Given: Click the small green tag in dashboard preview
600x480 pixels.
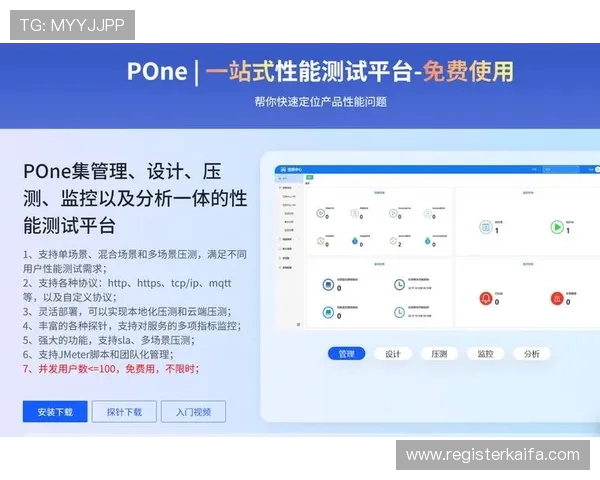Looking at the screenshot, I should [310, 177].
